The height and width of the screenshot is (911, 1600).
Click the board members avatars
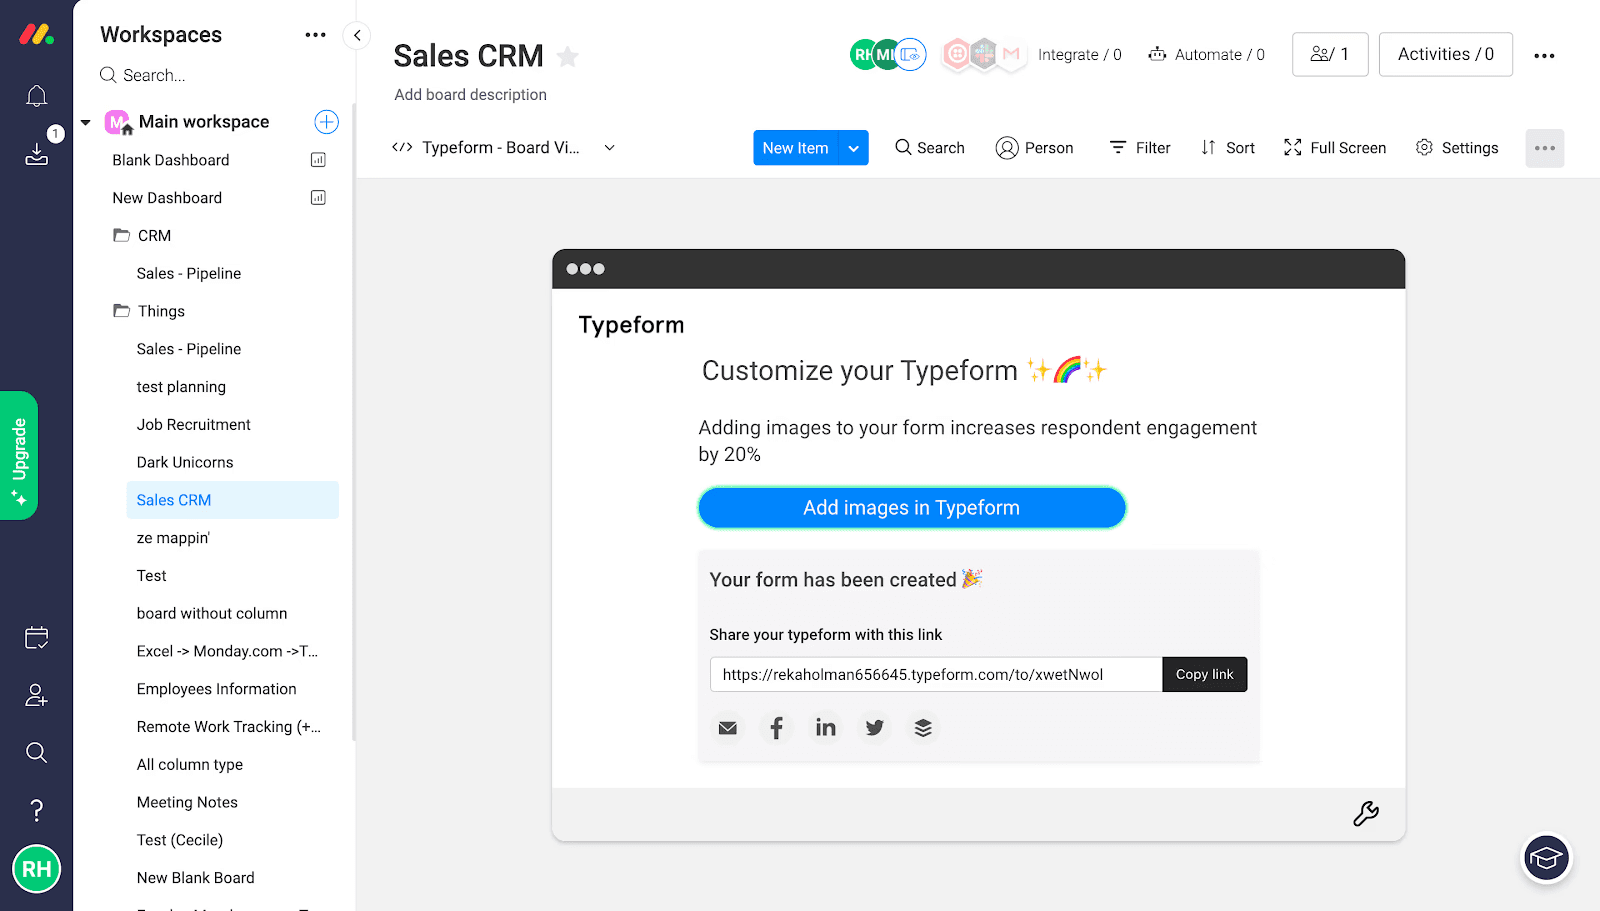click(x=888, y=54)
